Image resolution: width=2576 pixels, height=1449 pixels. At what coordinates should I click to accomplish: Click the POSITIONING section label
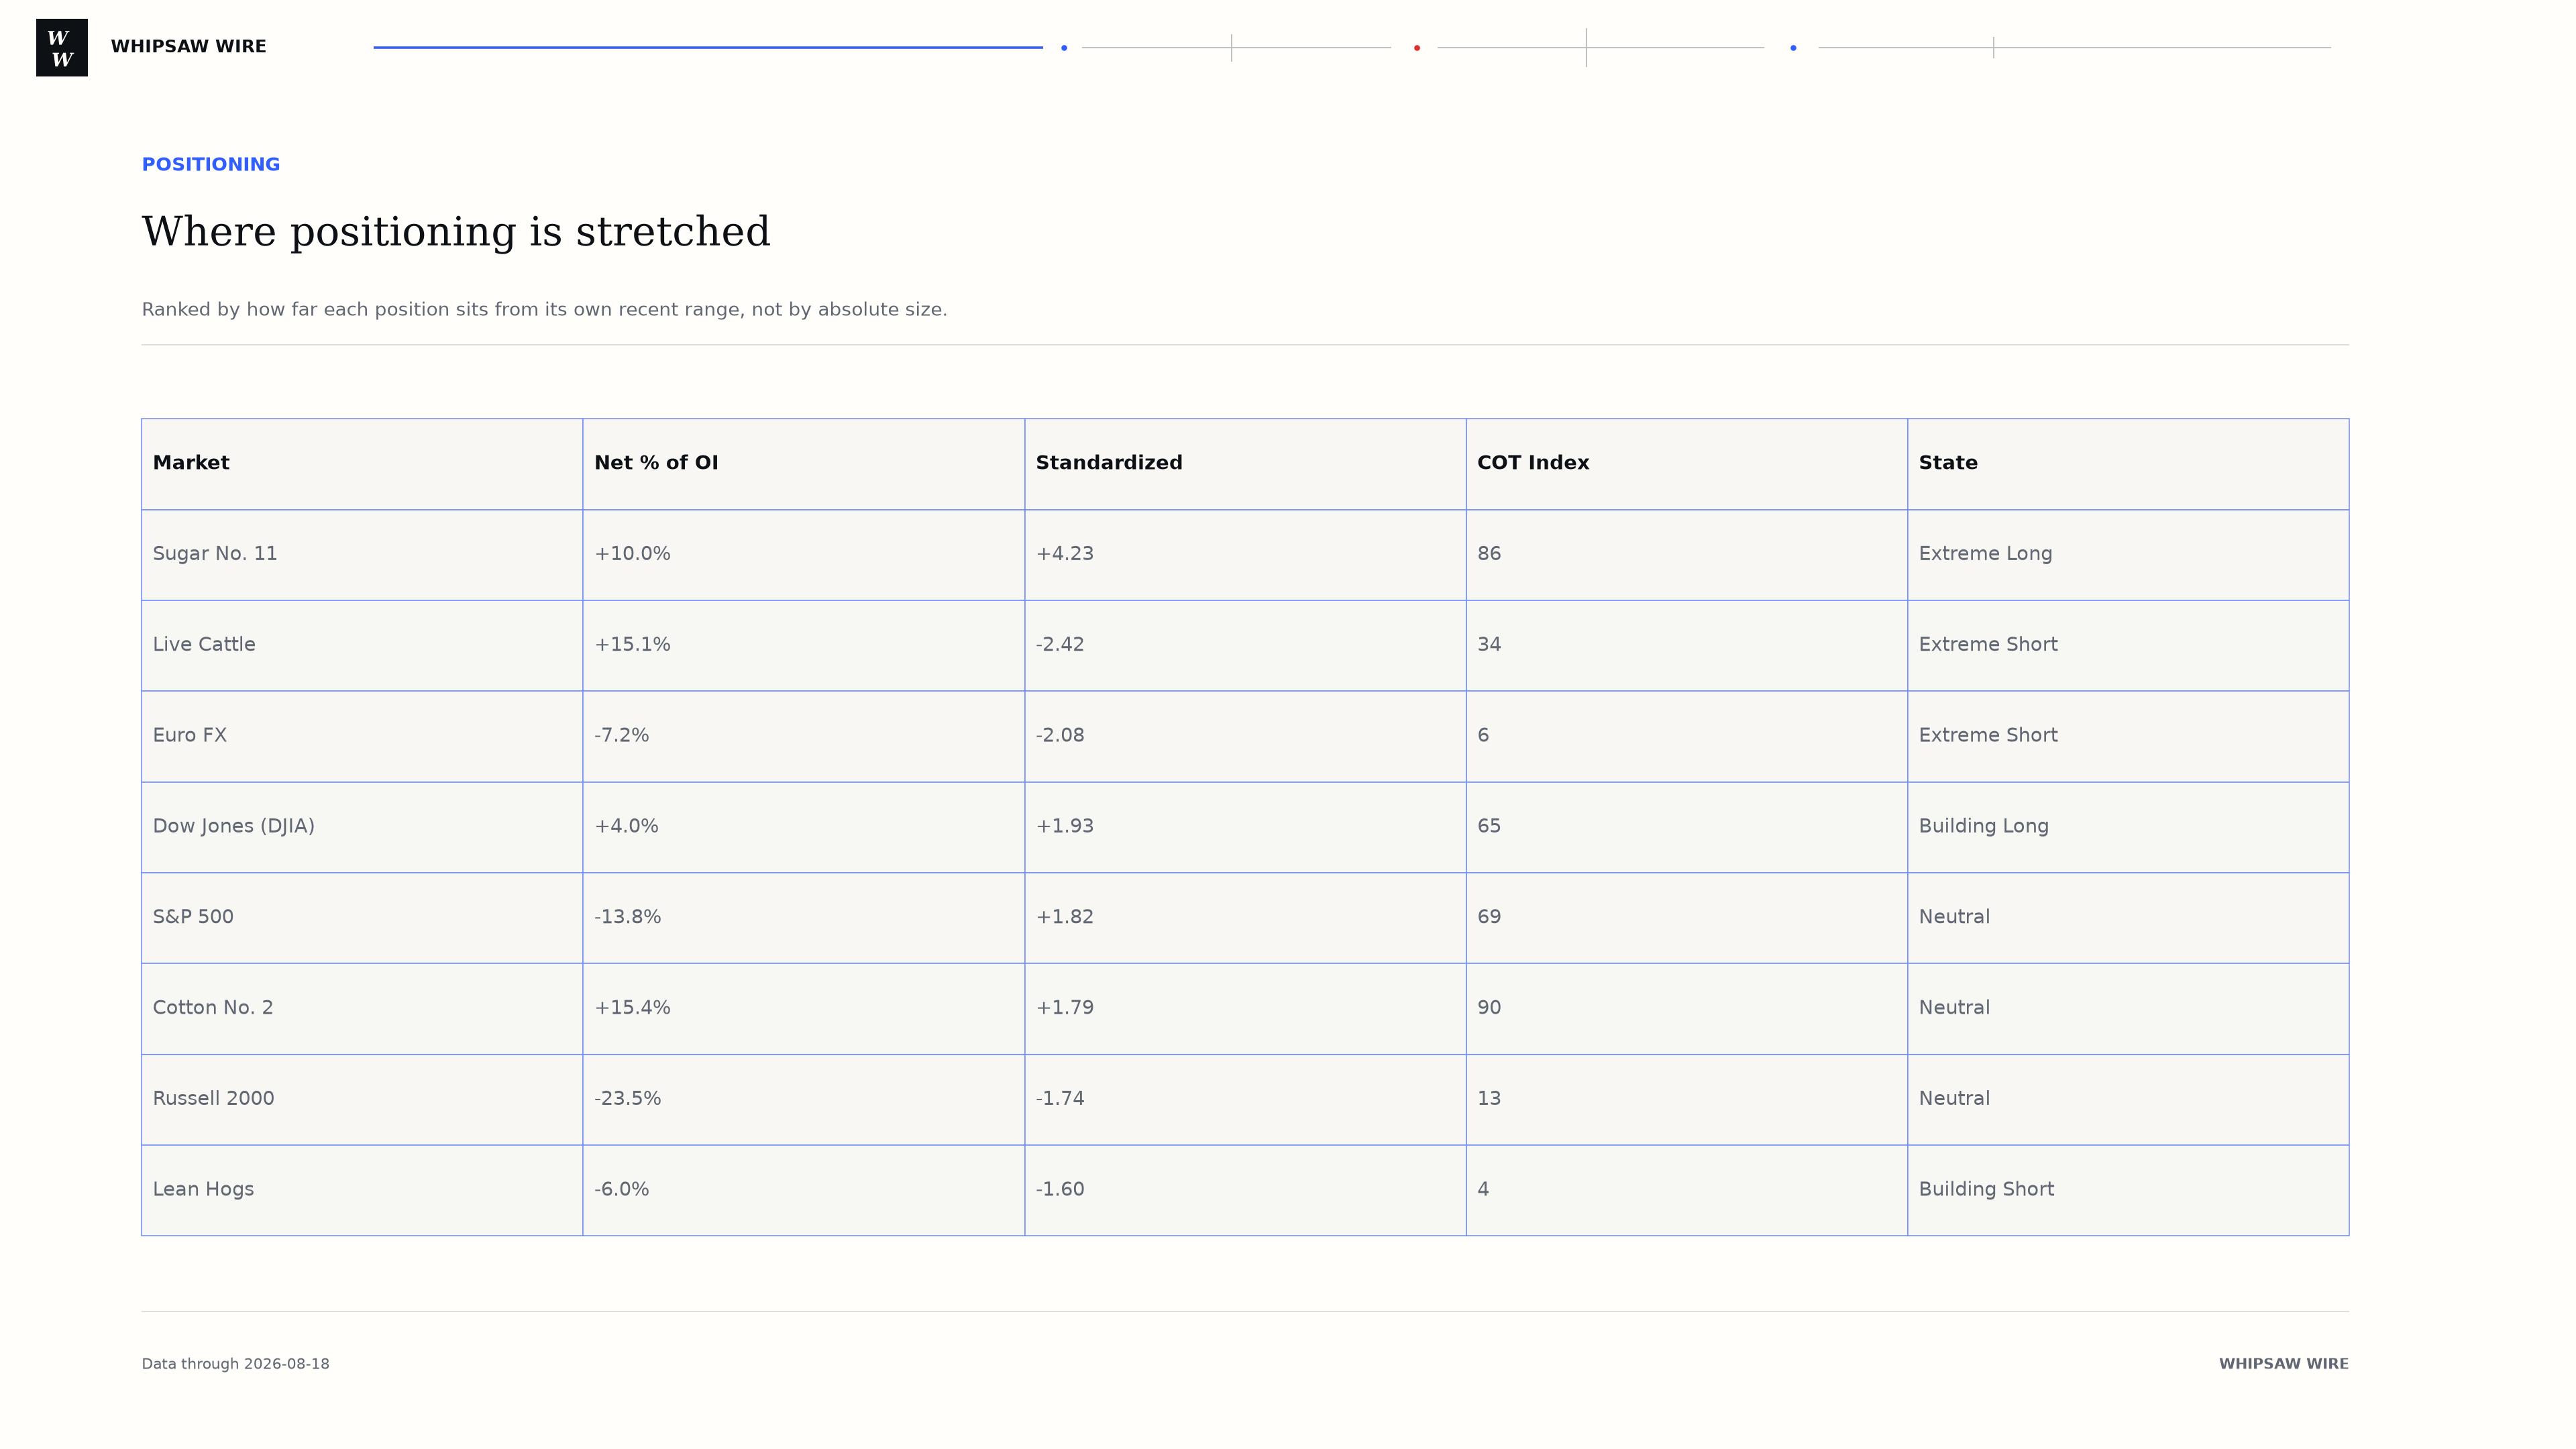tap(211, 164)
